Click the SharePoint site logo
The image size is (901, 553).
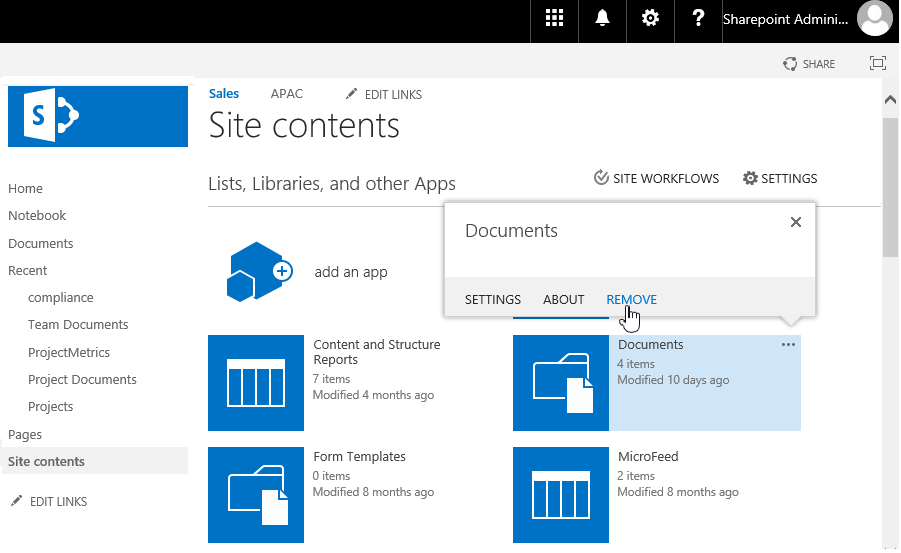pyautogui.click(x=98, y=116)
